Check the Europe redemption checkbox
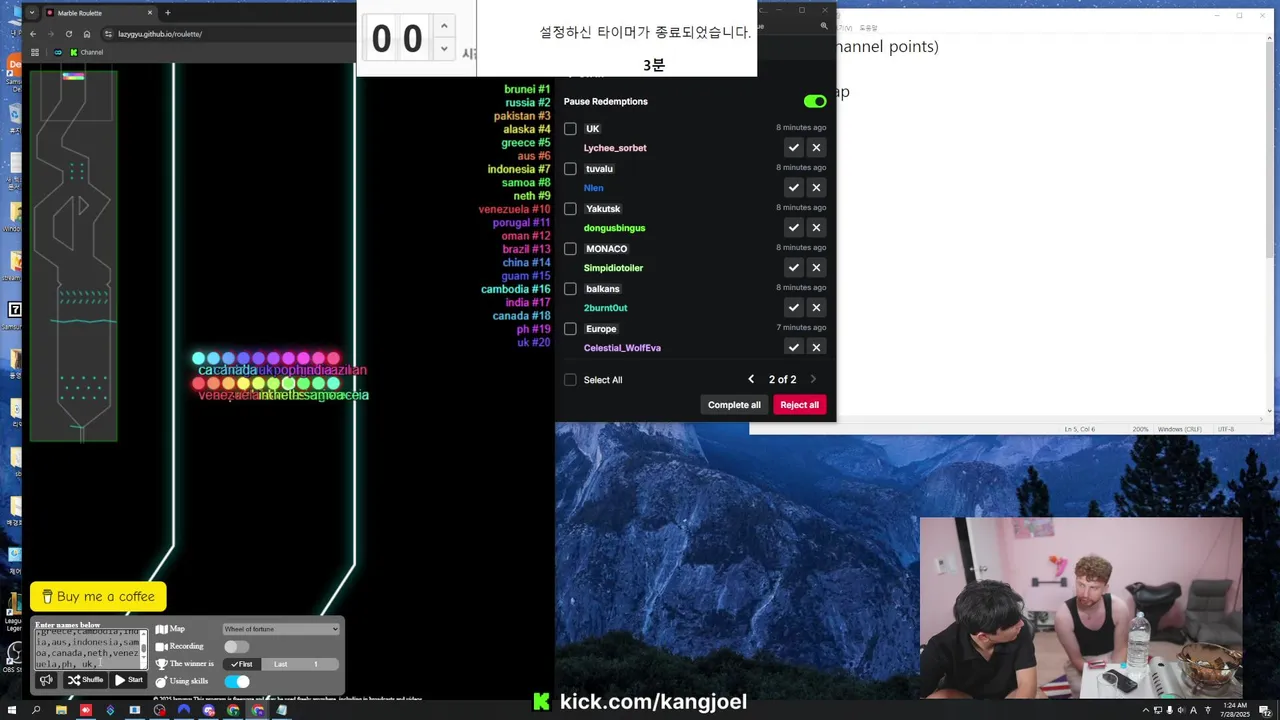 coord(570,329)
